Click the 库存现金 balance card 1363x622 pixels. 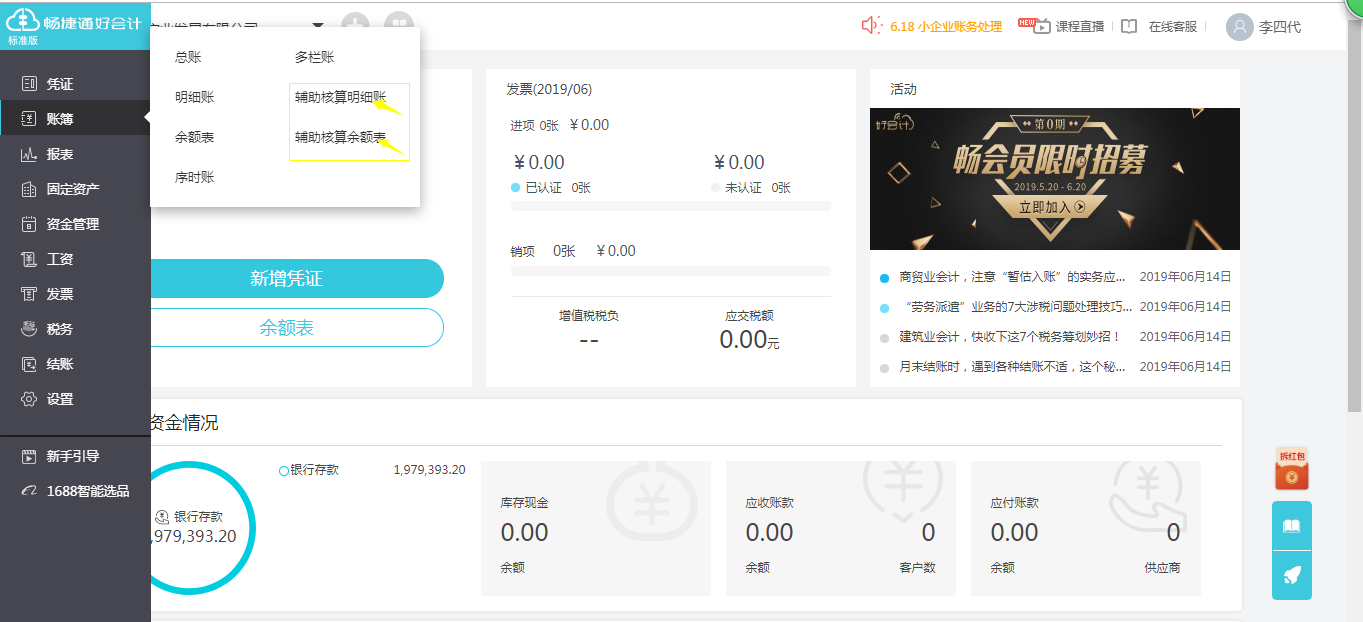click(596, 528)
